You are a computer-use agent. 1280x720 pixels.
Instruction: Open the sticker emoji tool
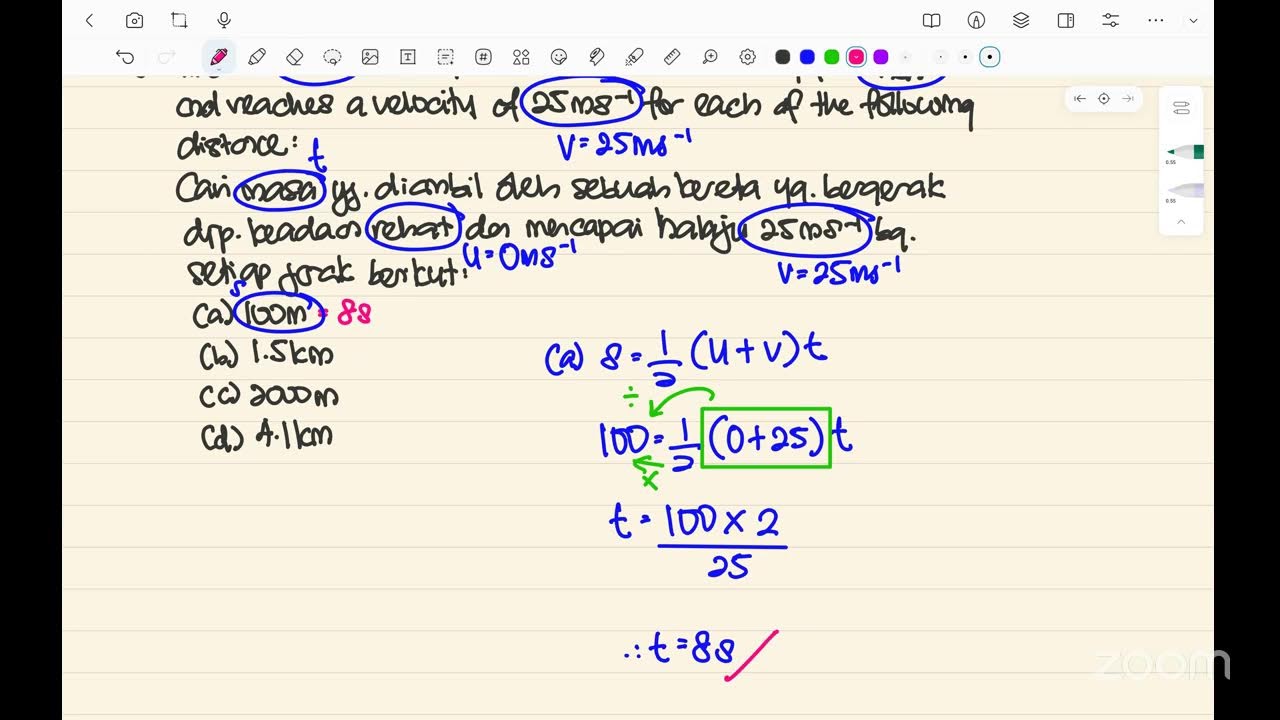[x=559, y=57]
